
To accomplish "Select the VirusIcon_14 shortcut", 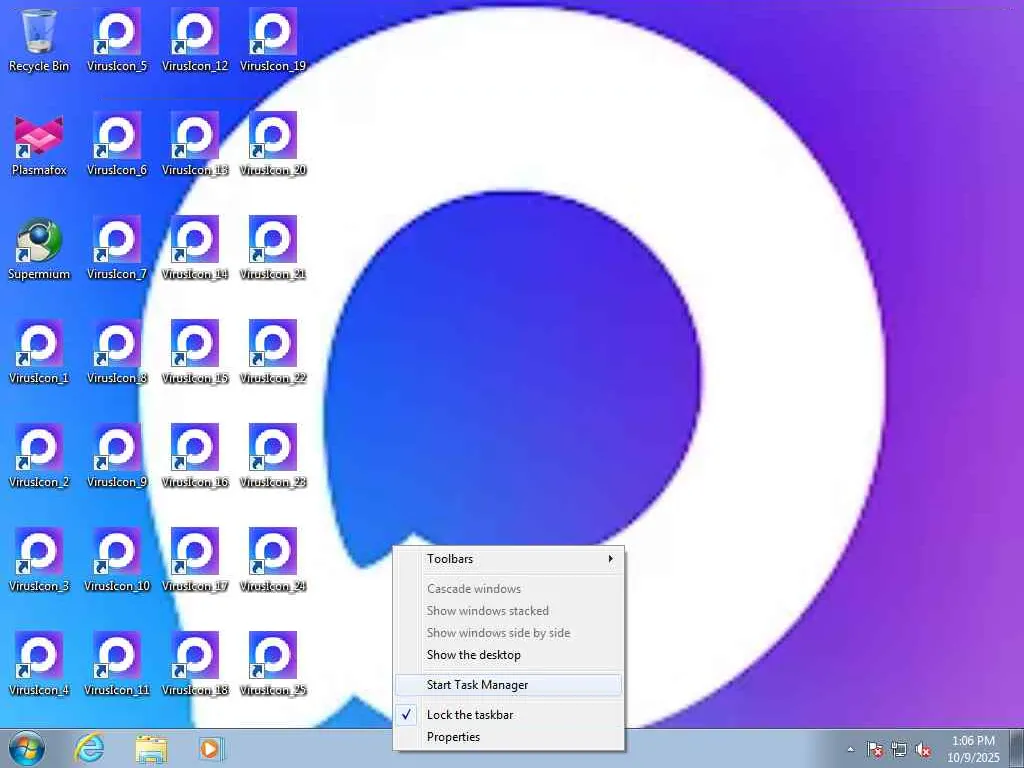I will click(195, 248).
